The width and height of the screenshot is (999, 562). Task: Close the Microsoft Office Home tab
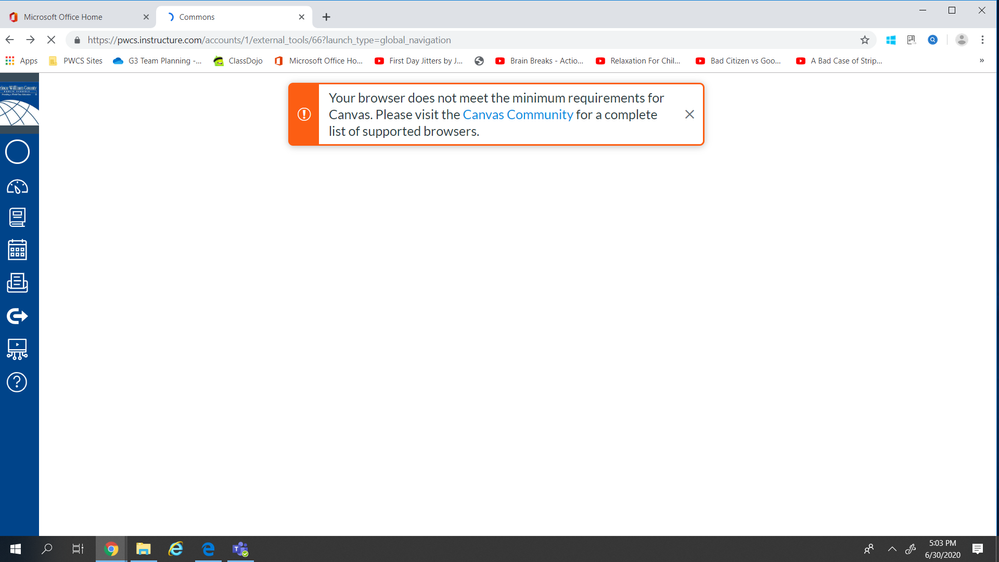pos(146,17)
